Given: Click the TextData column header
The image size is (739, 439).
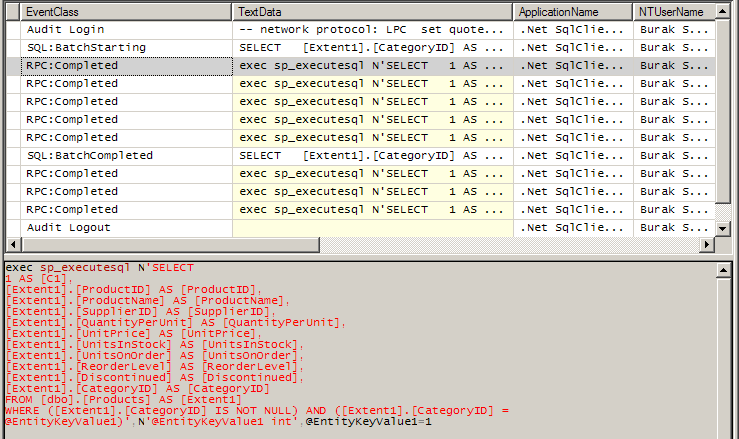Looking at the screenshot, I should pyautogui.click(x=372, y=12).
